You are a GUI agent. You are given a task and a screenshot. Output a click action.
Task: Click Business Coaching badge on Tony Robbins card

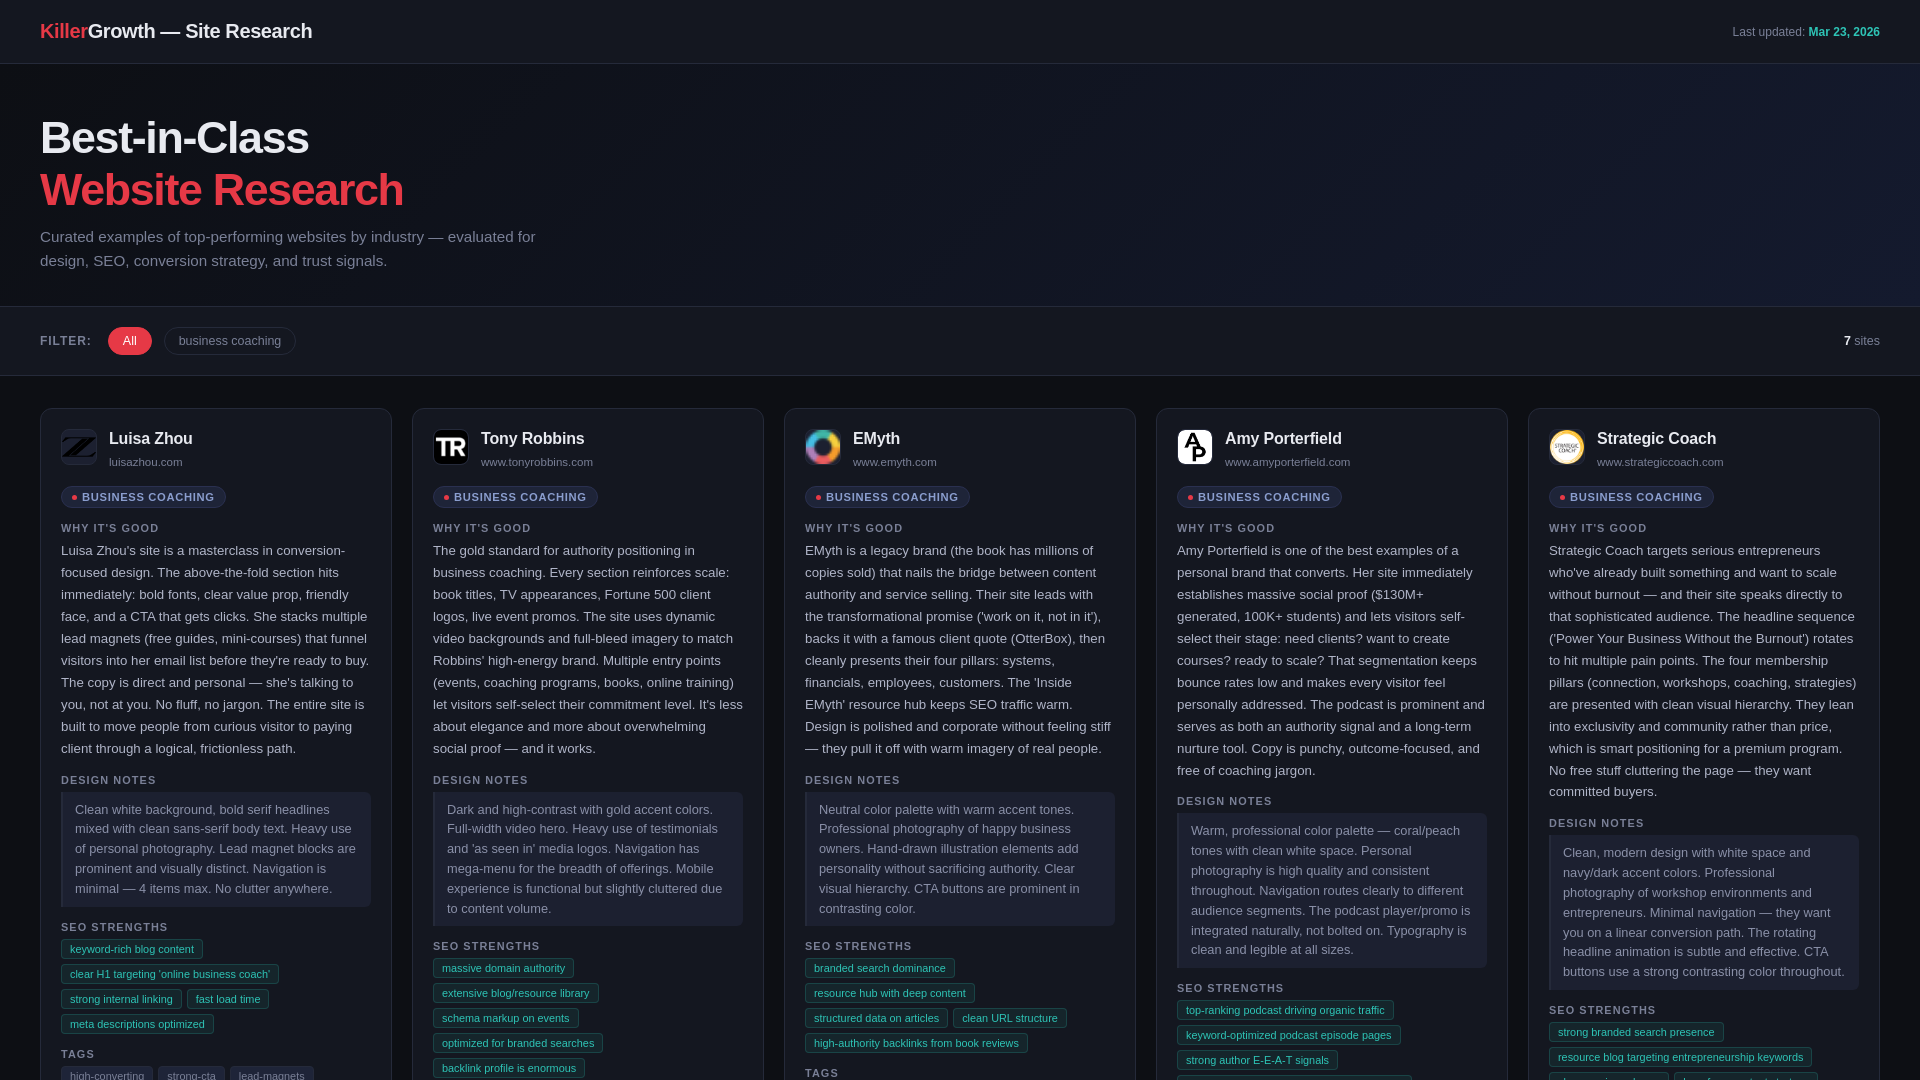(x=515, y=497)
